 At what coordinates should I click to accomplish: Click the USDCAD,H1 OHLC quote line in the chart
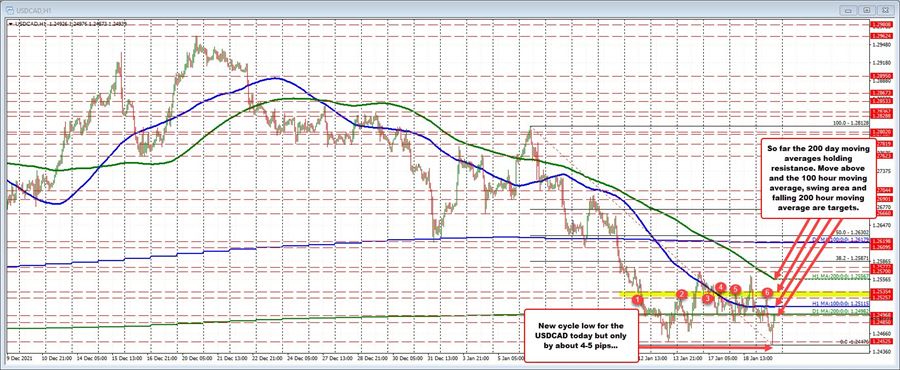pos(71,24)
